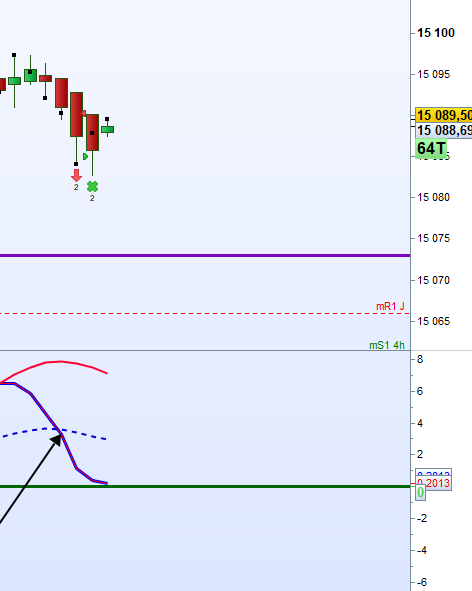Click the indicator scale value 6
The width and height of the screenshot is (472, 591).
pos(420,391)
